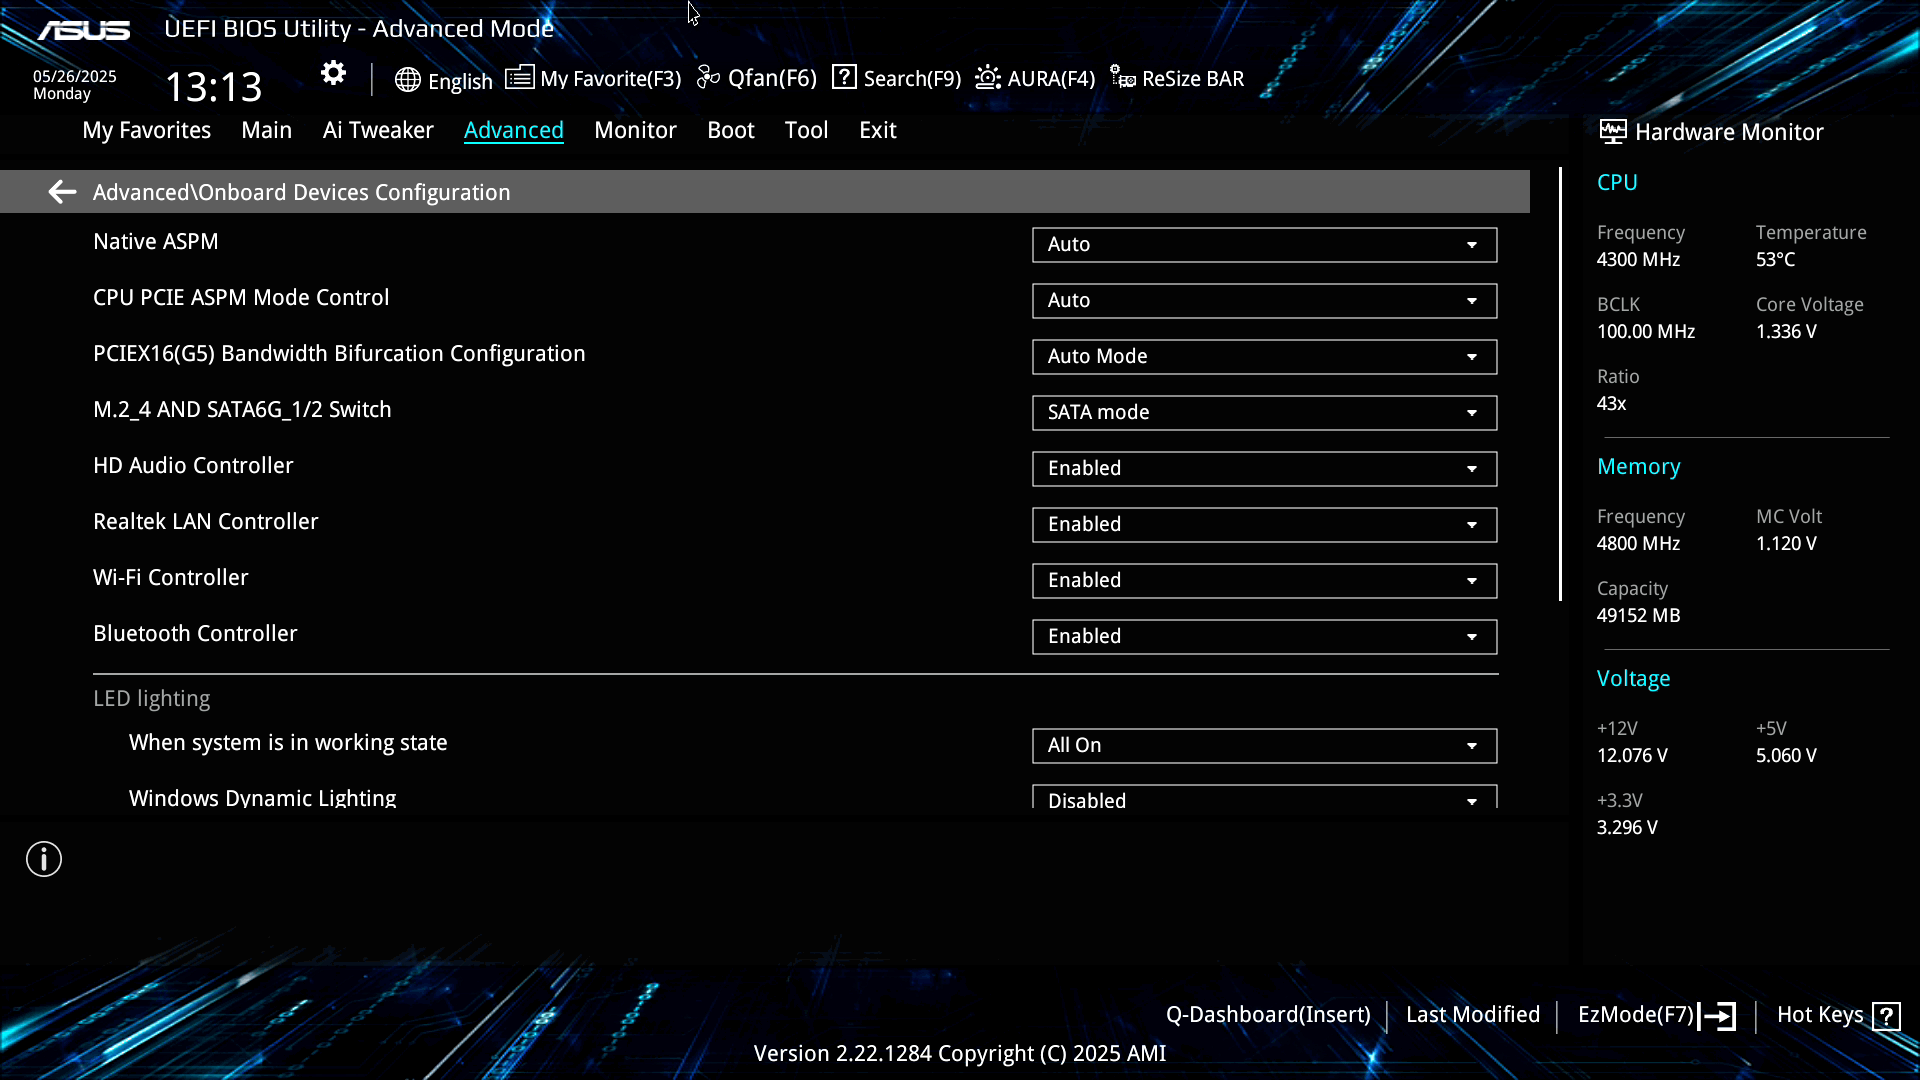
Task: Click the settings gear icon
Action: 333,73
